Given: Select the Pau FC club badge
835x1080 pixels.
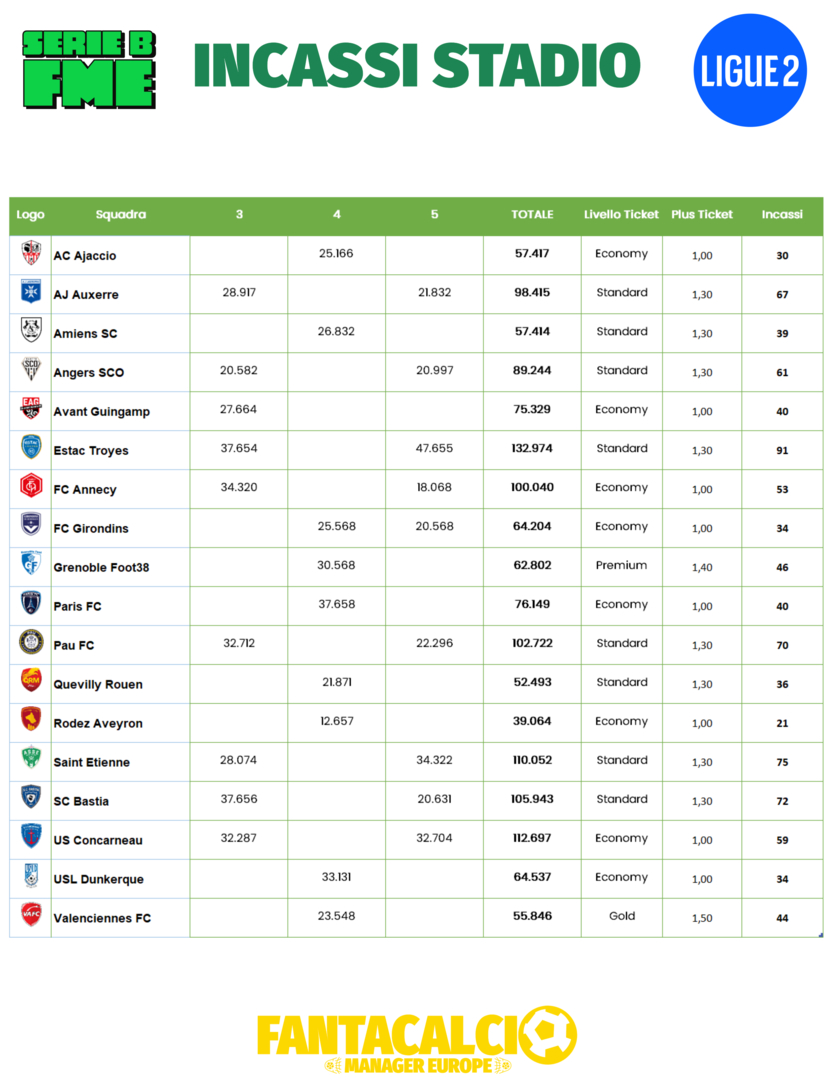Looking at the screenshot, I should tap(31, 644).
